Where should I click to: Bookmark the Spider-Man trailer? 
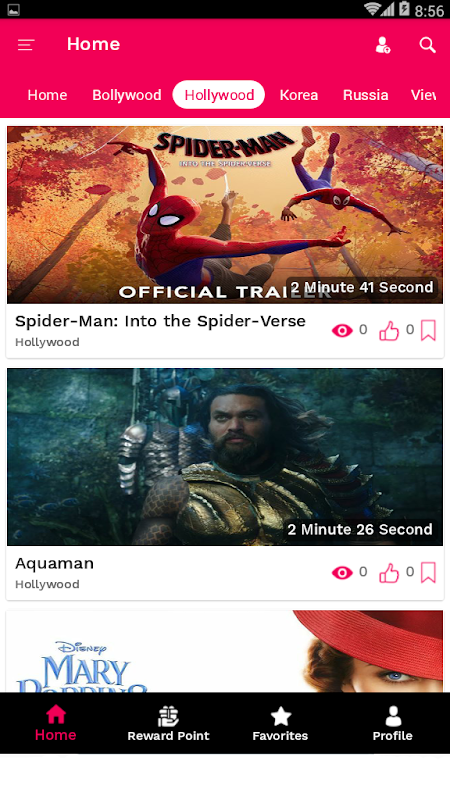click(428, 331)
